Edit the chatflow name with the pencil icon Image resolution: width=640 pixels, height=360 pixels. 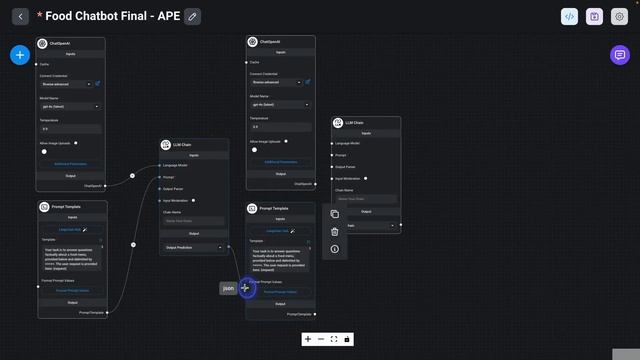coord(192,17)
